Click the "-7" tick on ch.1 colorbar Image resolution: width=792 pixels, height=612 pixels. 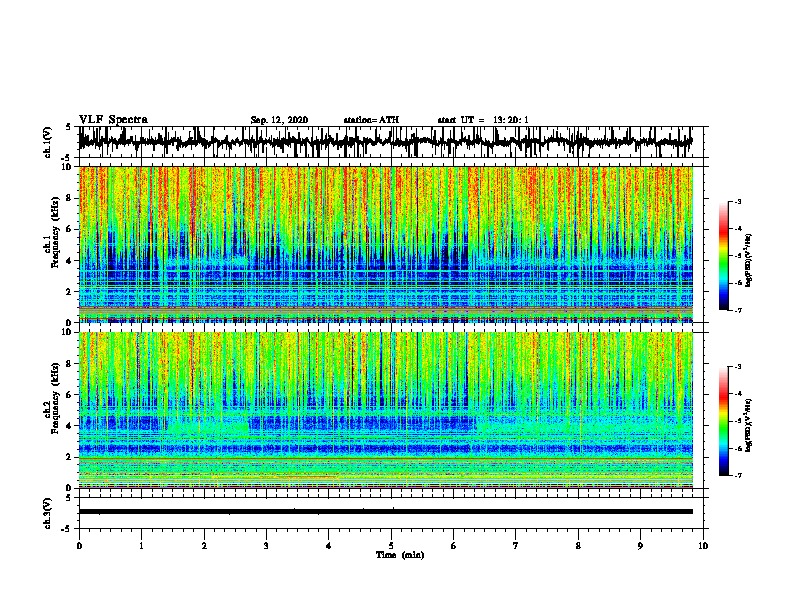pyautogui.click(x=737, y=310)
